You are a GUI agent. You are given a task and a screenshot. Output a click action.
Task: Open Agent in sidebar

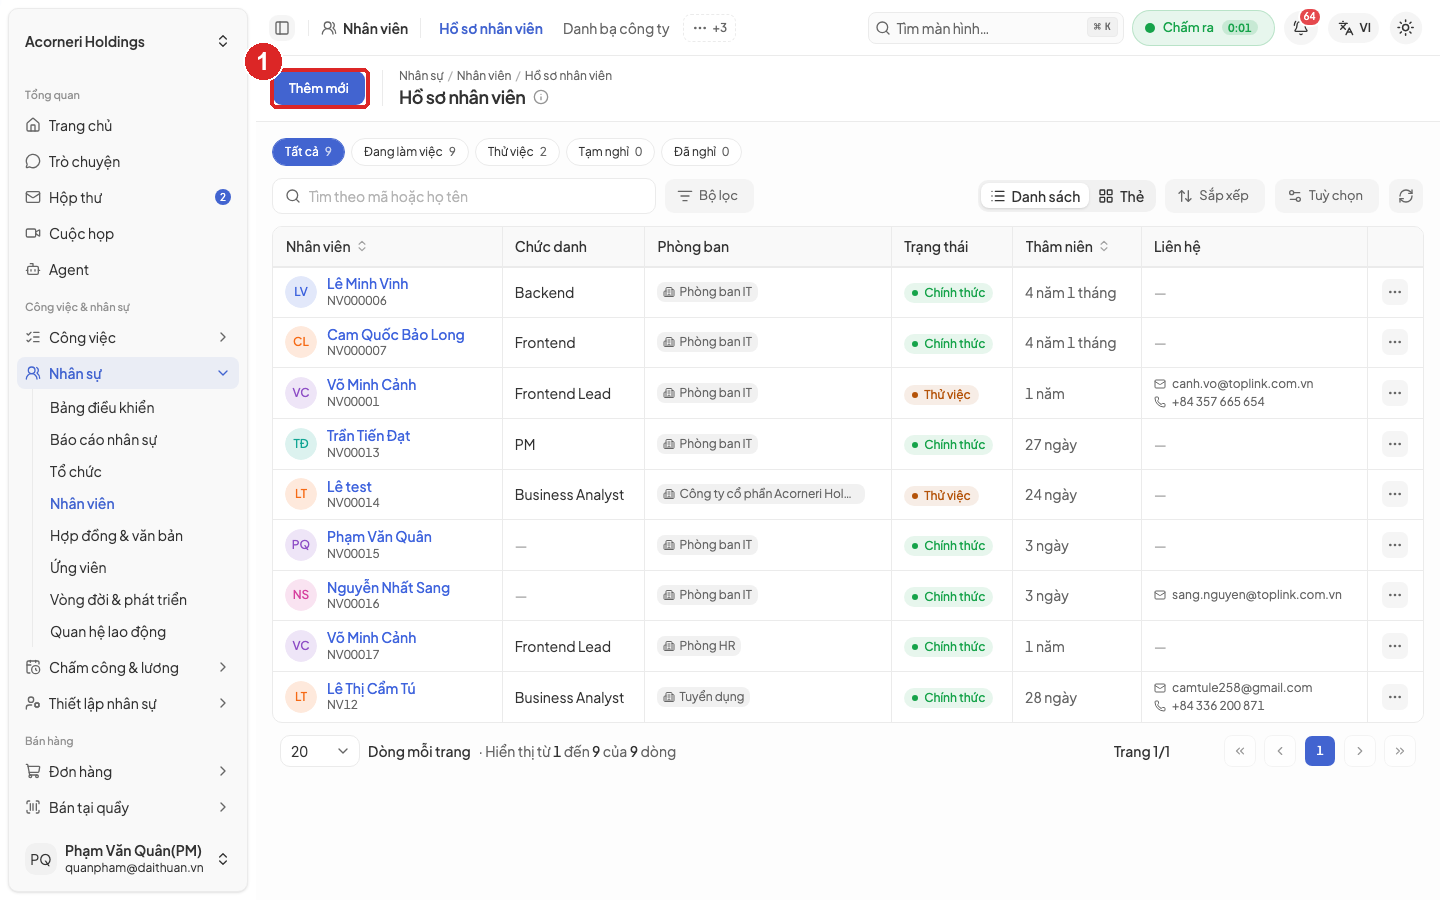click(x=128, y=270)
